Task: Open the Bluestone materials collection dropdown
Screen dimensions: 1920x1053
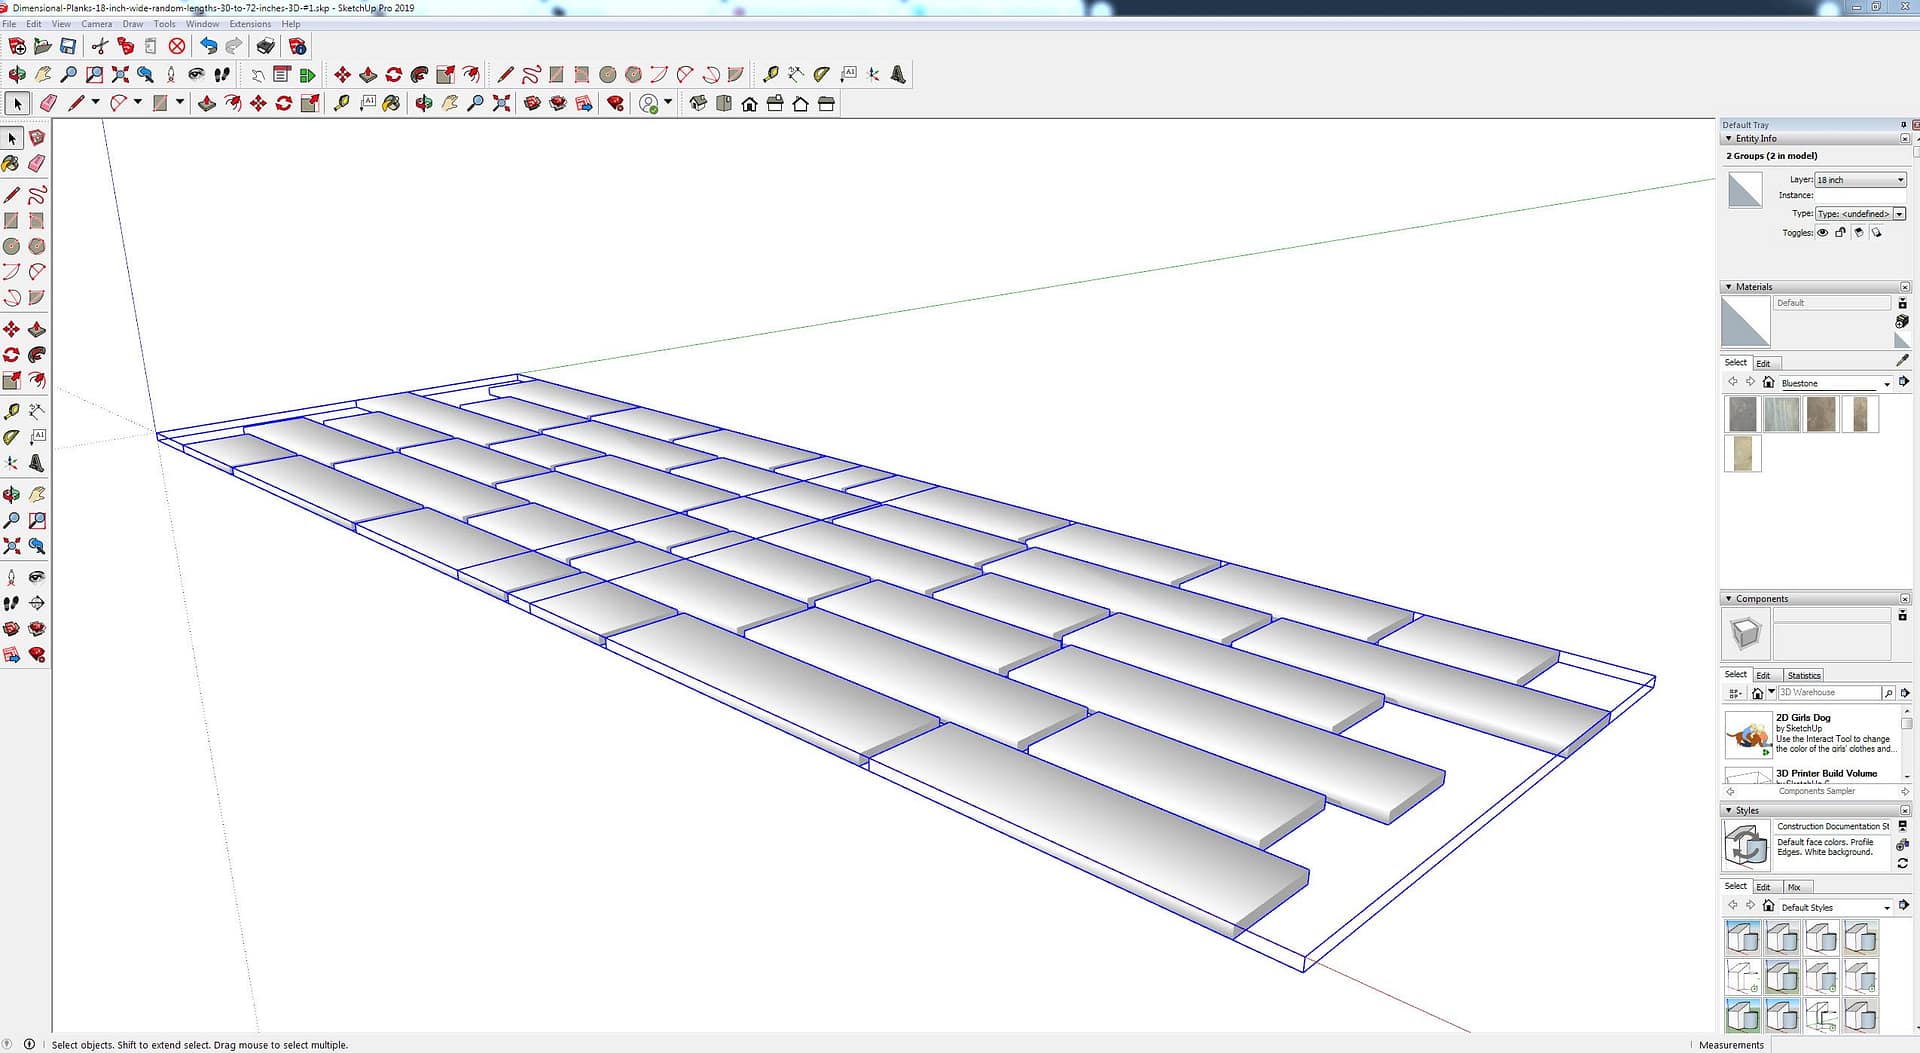Action: (1886, 384)
